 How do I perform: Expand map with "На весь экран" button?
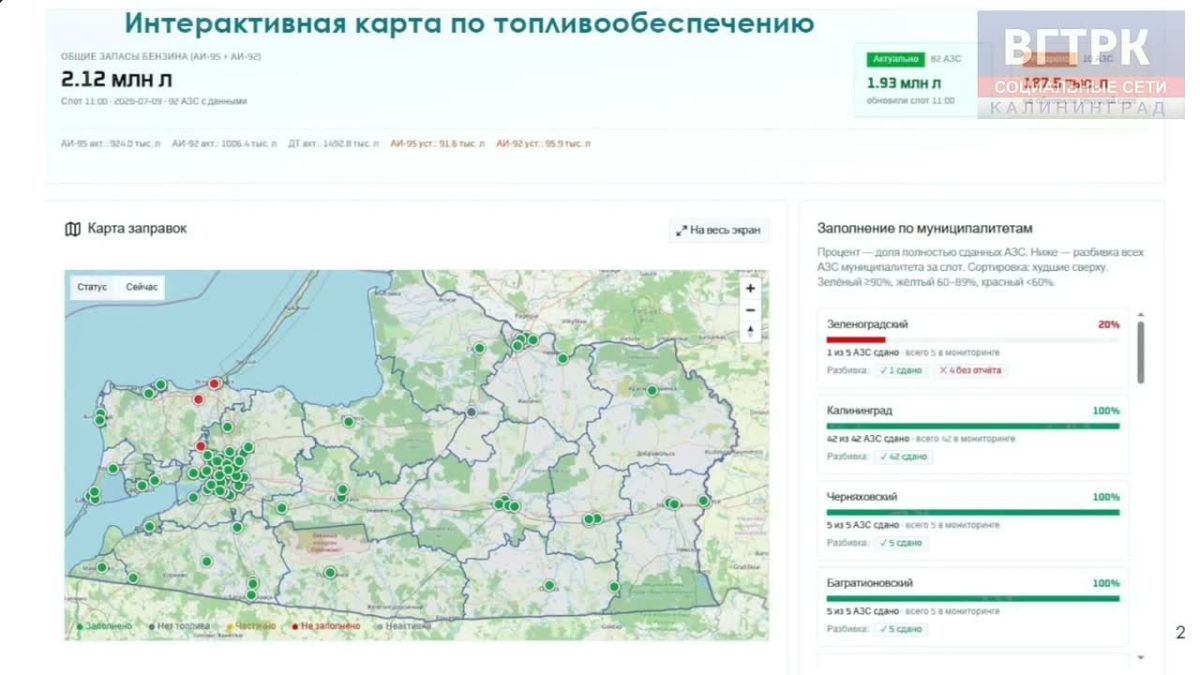(719, 230)
